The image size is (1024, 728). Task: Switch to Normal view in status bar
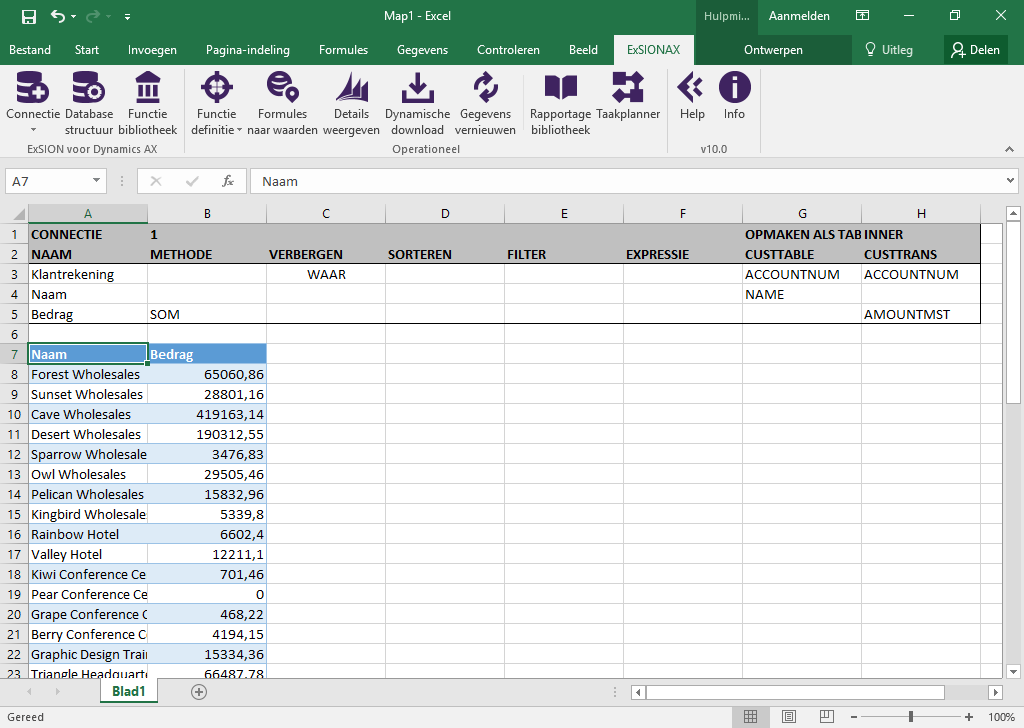coord(750,717)
